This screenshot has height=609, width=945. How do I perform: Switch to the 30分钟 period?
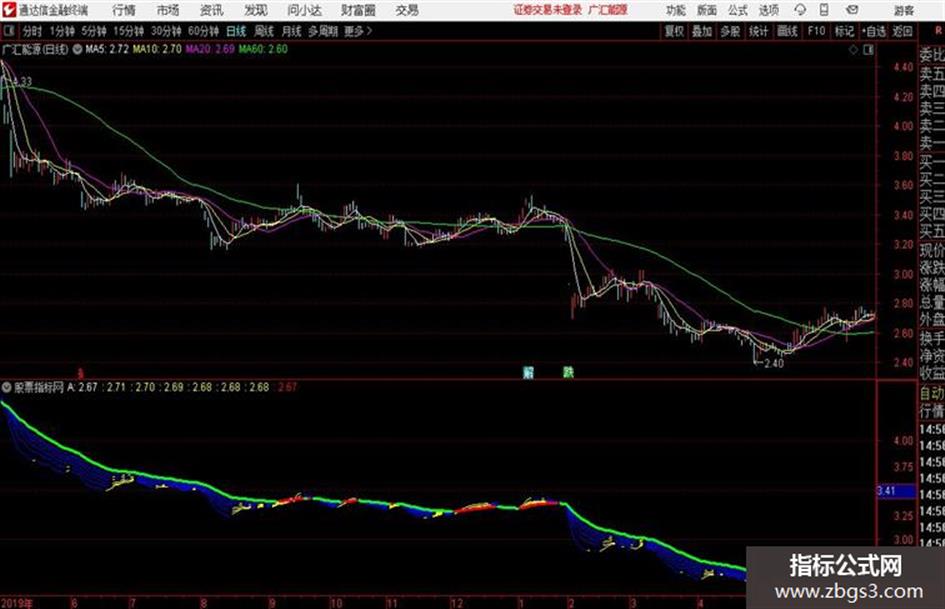coord(166,31)
